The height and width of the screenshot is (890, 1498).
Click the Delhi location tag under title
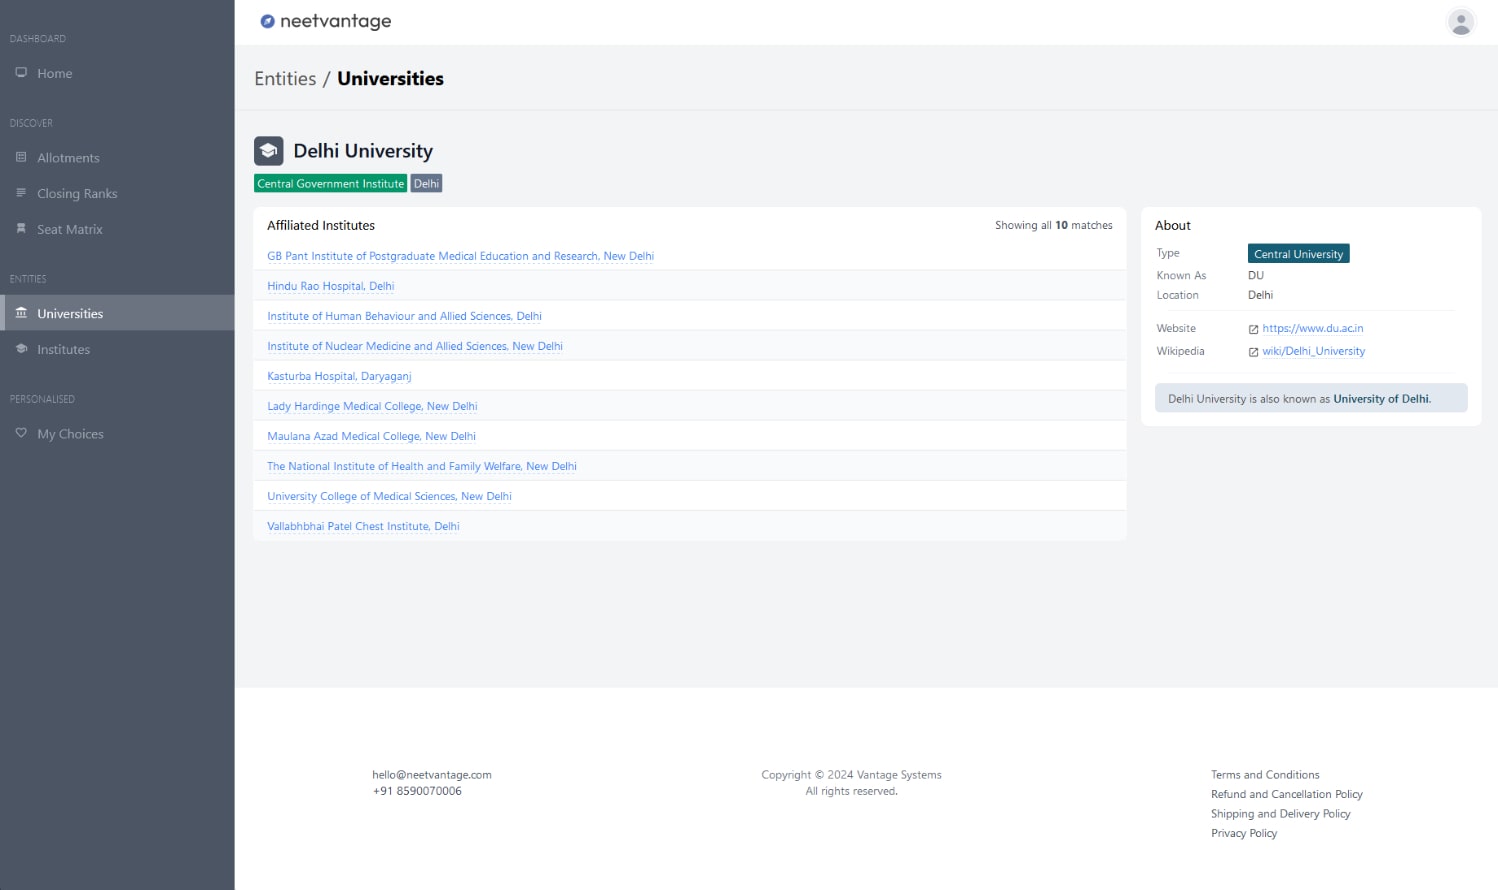click(426, 184)
